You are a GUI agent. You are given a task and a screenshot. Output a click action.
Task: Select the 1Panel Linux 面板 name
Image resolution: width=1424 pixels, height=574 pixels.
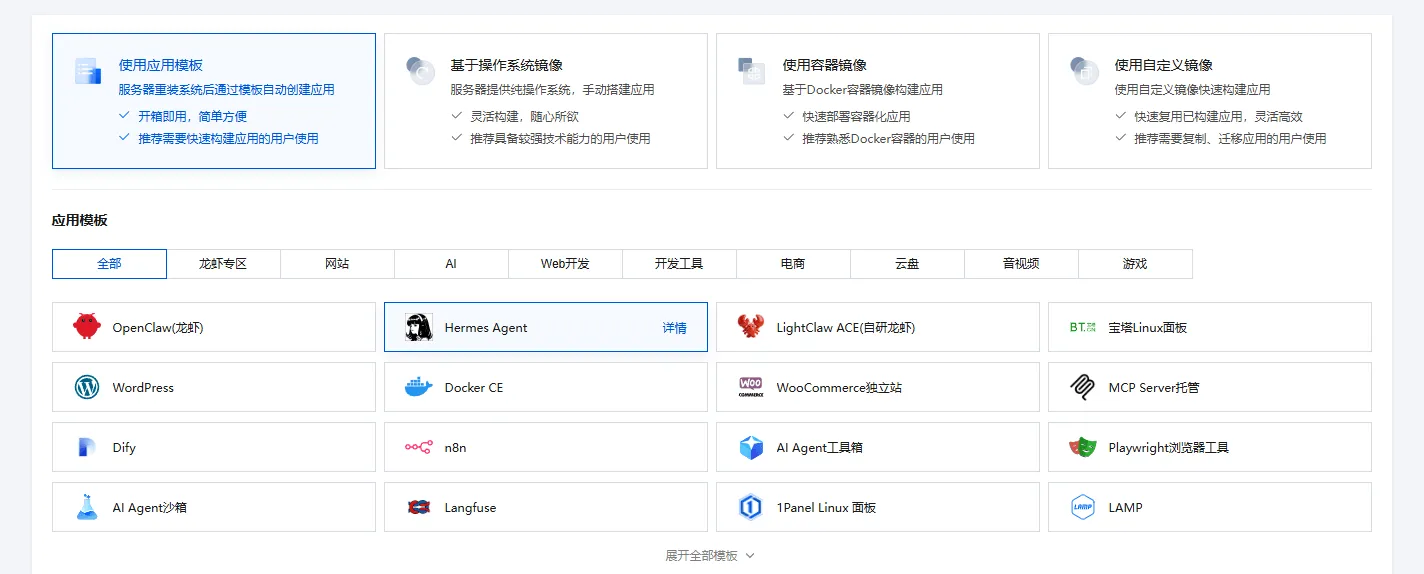coord(826,507)
